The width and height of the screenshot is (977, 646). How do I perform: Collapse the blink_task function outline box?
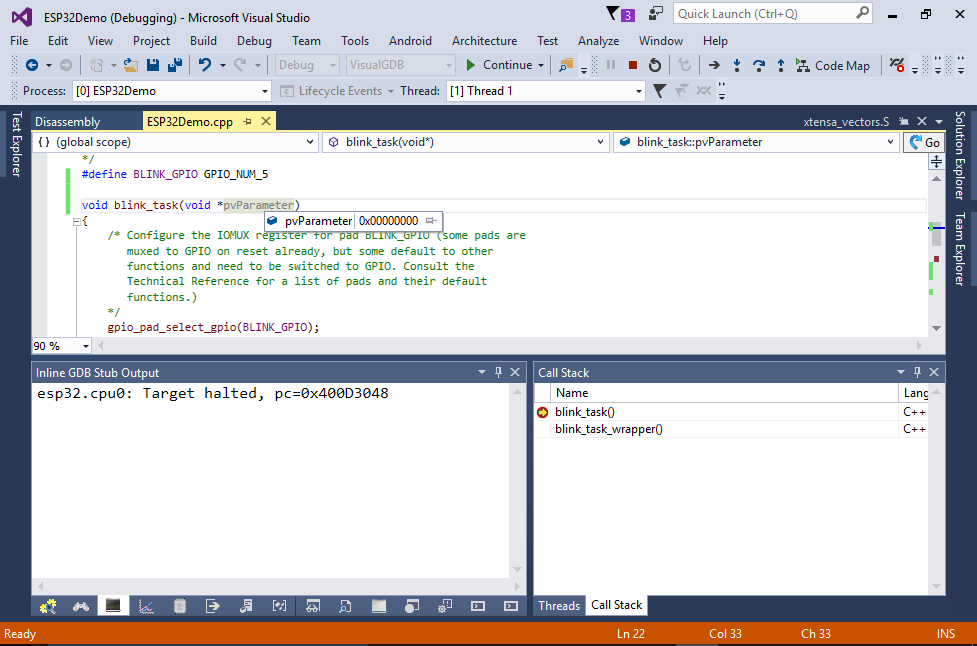click(x=76, y=221)
